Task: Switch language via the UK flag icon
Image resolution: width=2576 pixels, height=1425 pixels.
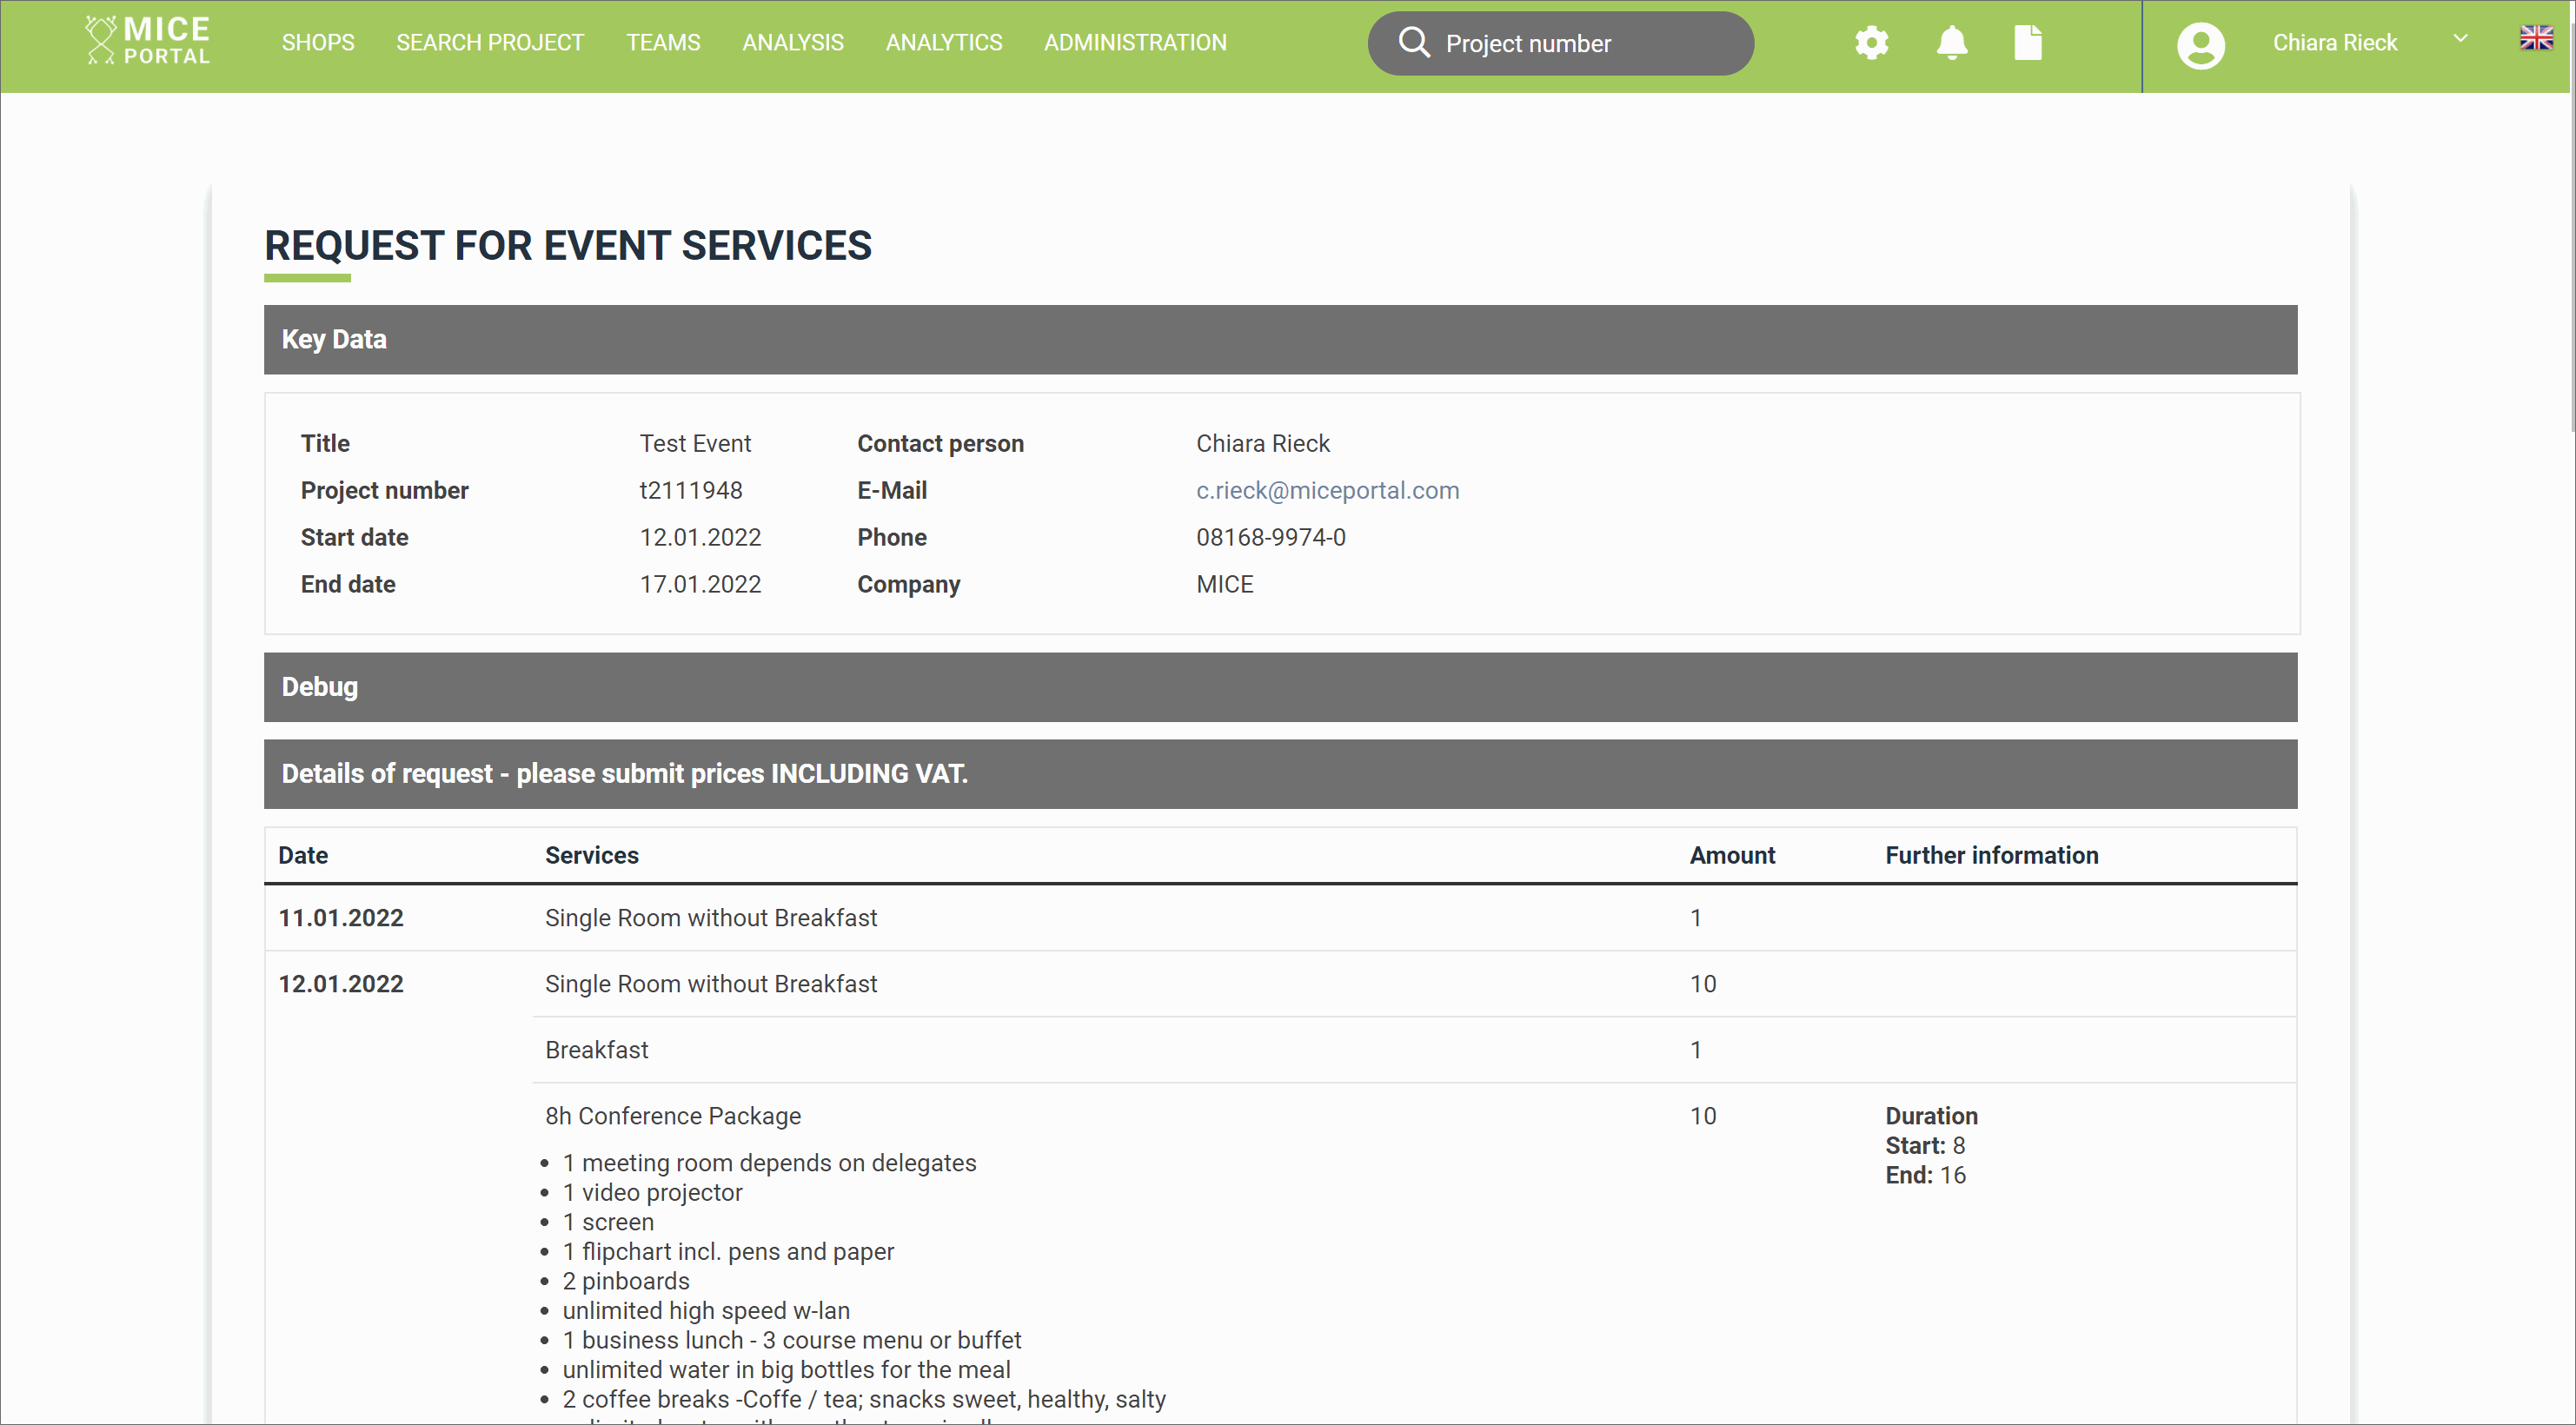Action: coord(2536,38)
